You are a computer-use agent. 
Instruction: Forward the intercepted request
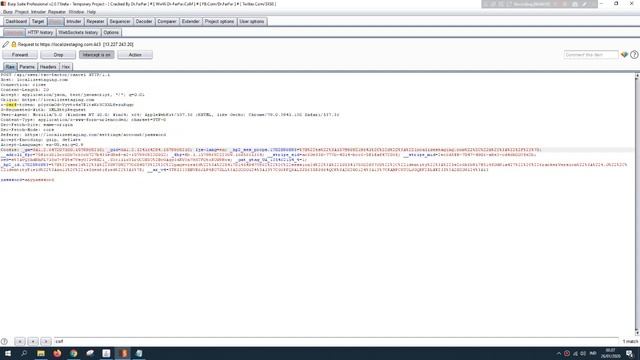pos(20,55)
